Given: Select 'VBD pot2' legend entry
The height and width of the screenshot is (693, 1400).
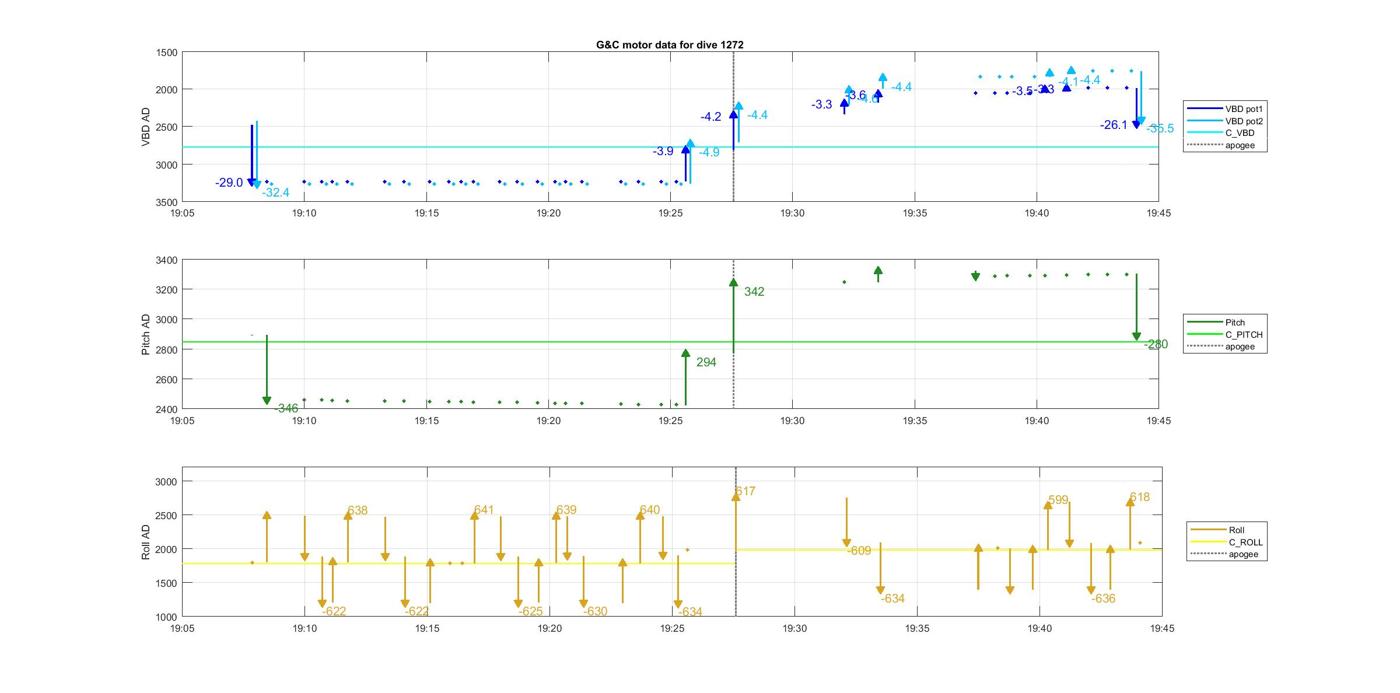Looking at the screenshot, I should click(x=1228, y=121).
